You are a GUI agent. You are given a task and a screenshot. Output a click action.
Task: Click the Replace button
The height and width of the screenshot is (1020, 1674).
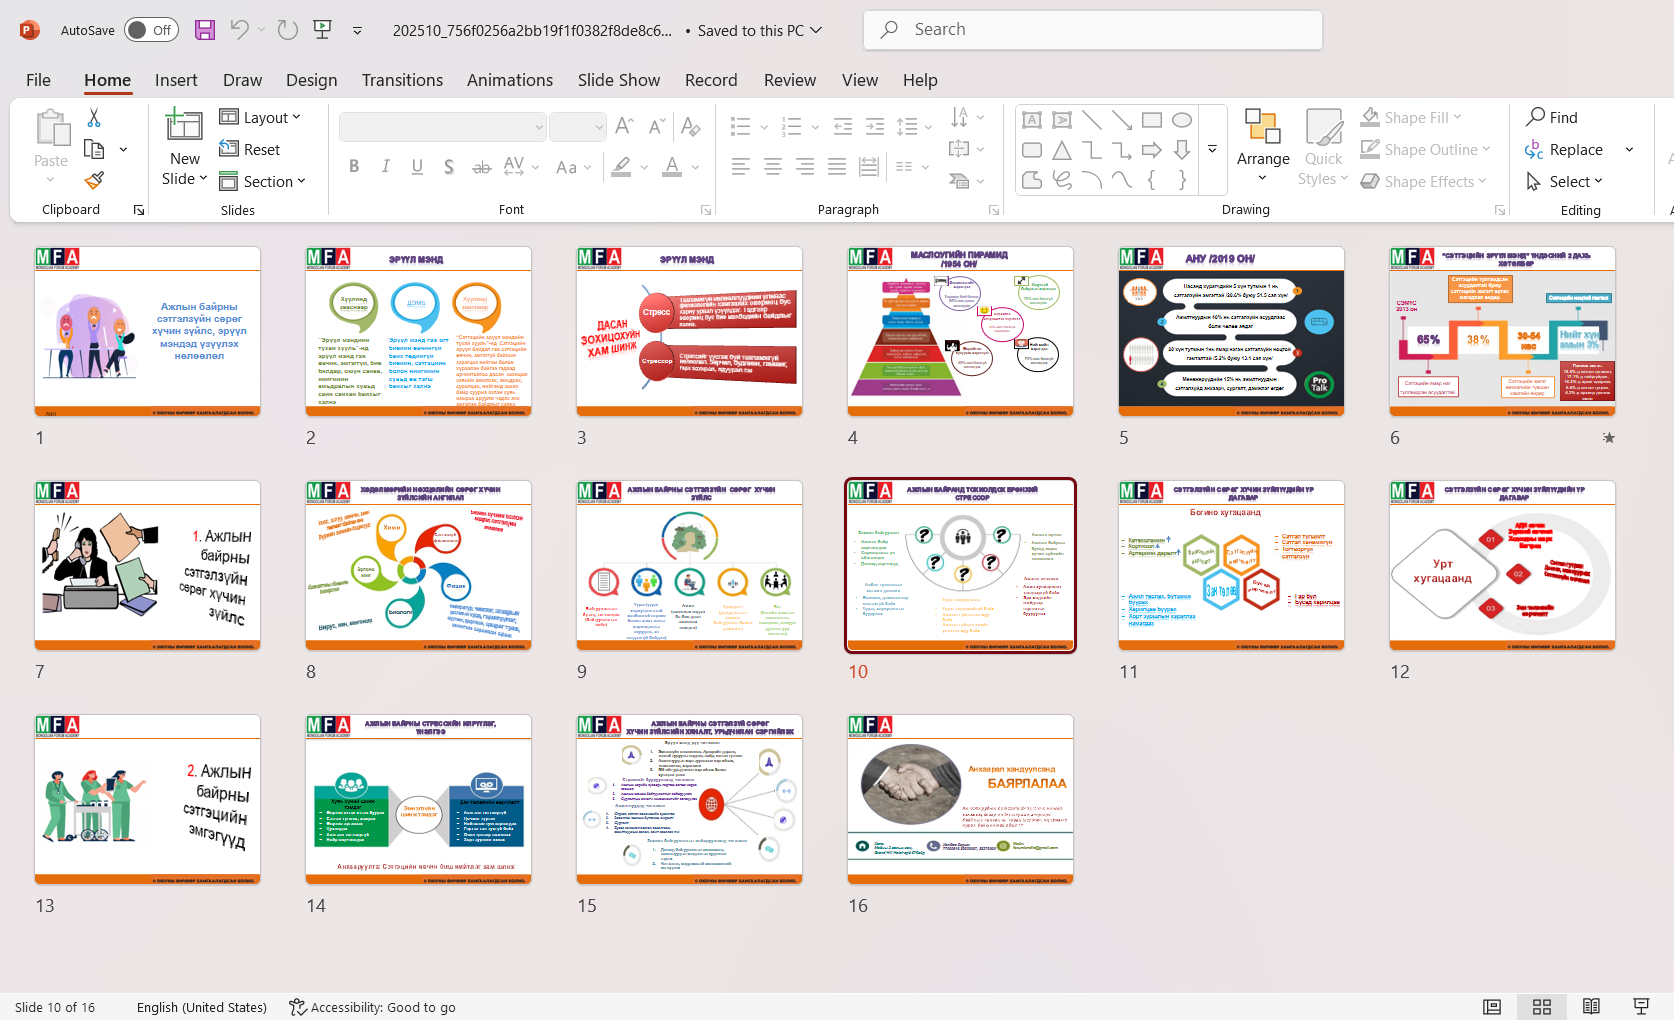[x=1566, y=150]
